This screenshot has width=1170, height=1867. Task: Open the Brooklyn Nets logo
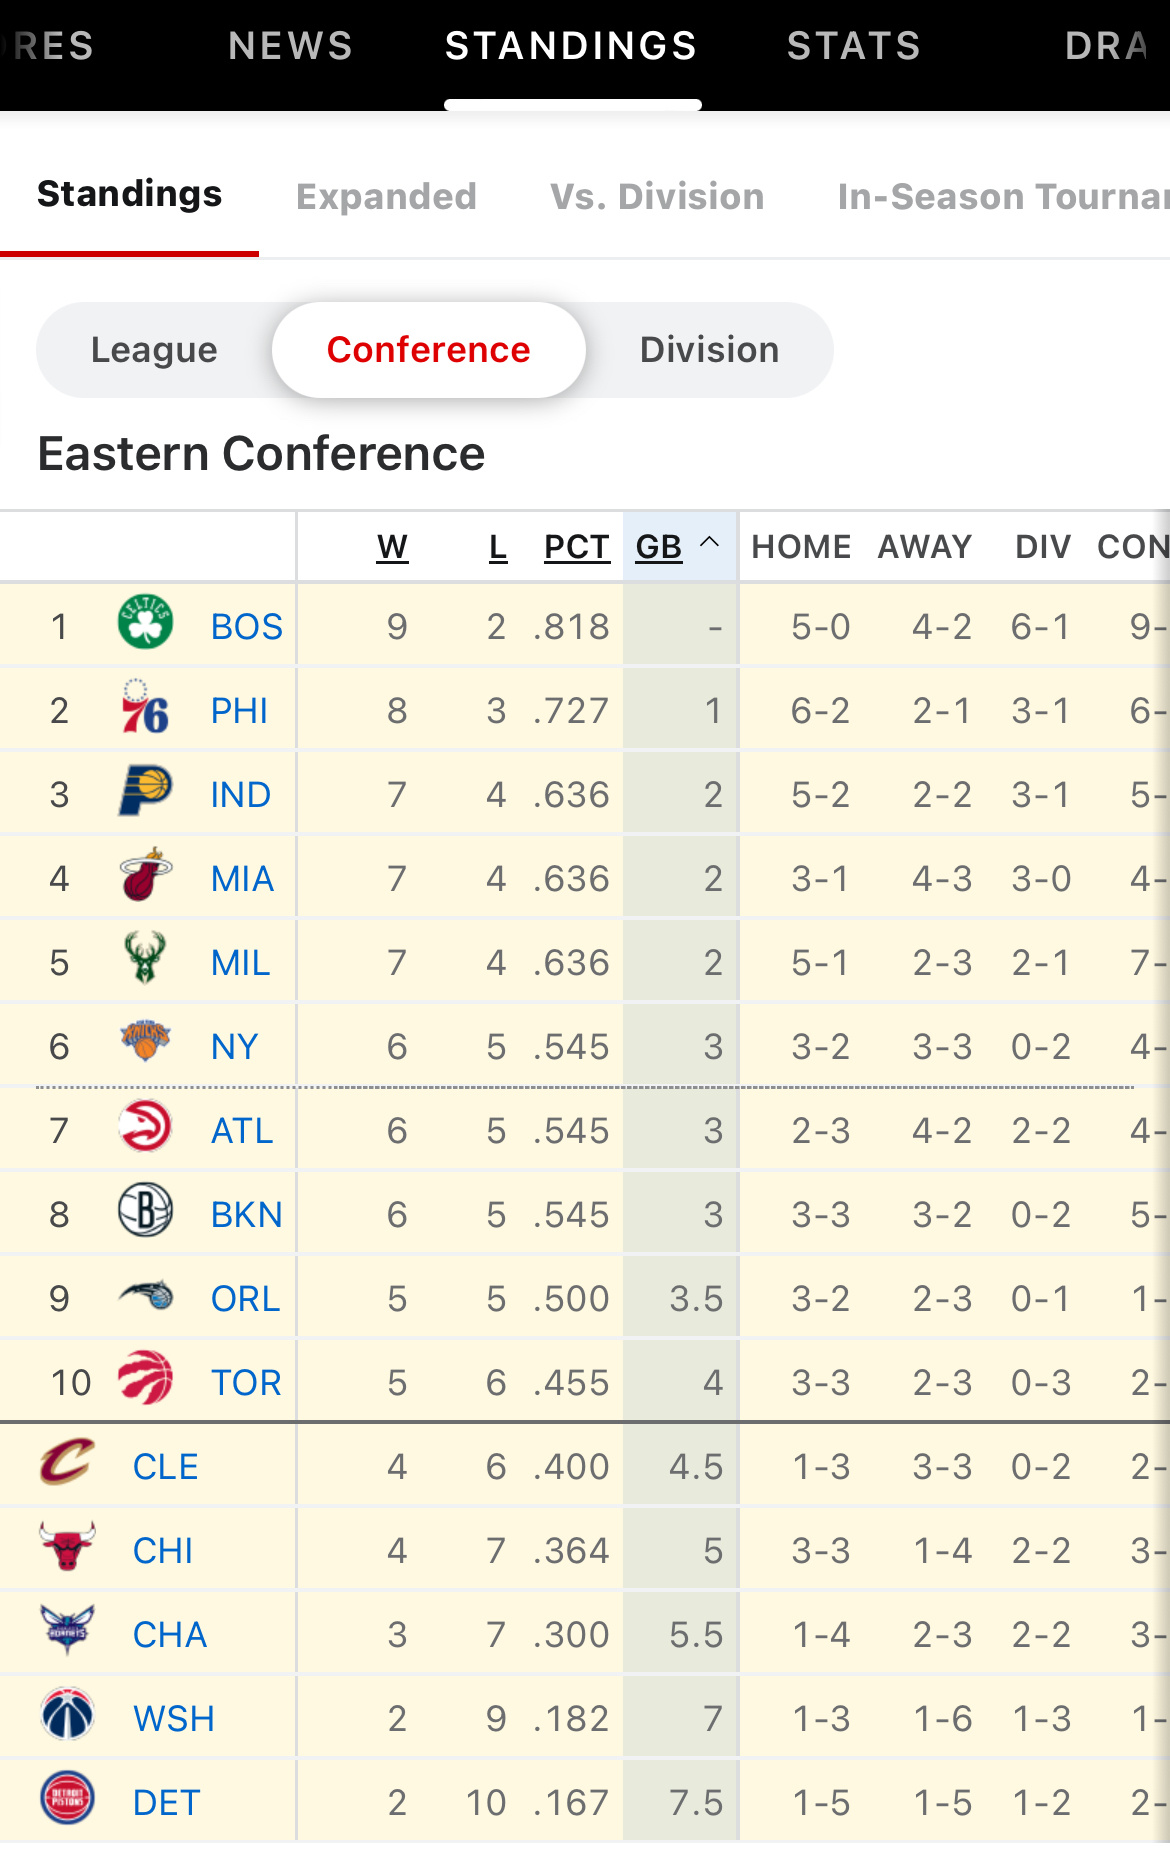coord(145,1210)
